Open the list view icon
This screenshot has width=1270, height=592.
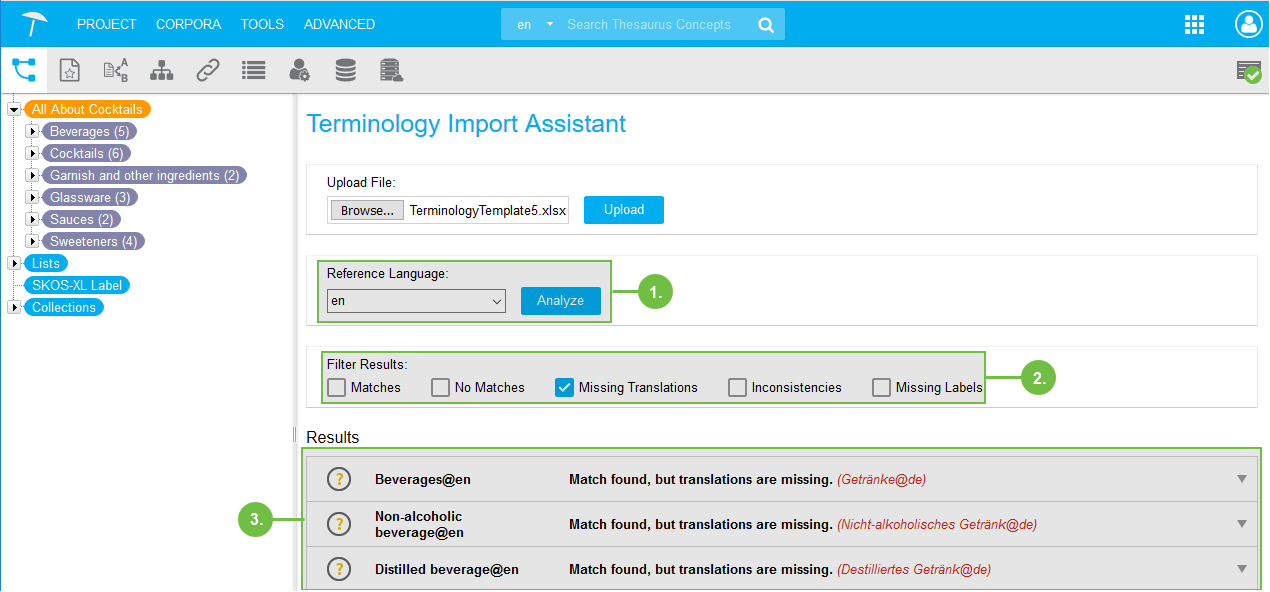click(x=253, y=70)
